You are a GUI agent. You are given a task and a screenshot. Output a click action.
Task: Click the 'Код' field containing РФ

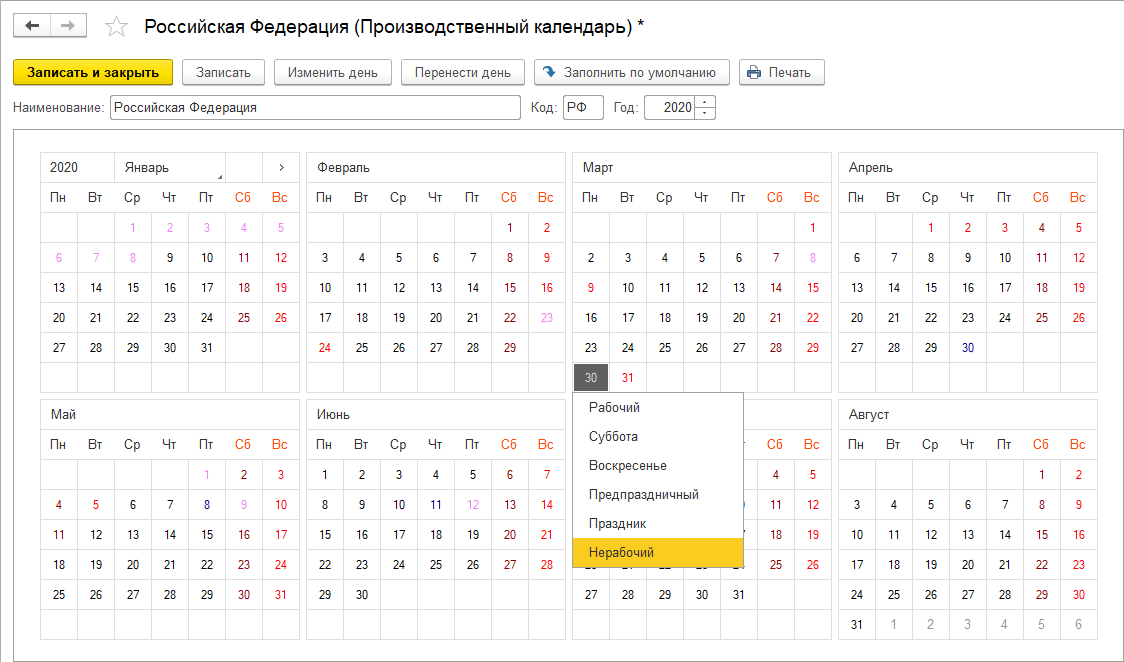tap(582, 108)
